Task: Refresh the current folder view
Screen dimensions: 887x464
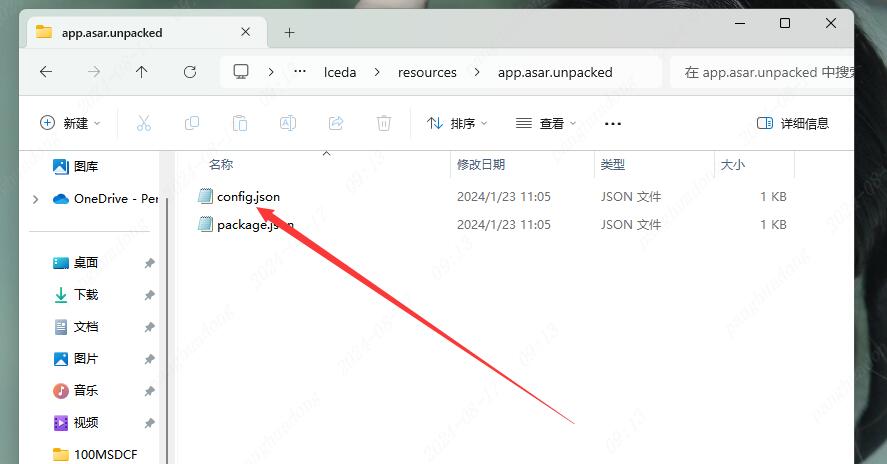Action: 190,72
